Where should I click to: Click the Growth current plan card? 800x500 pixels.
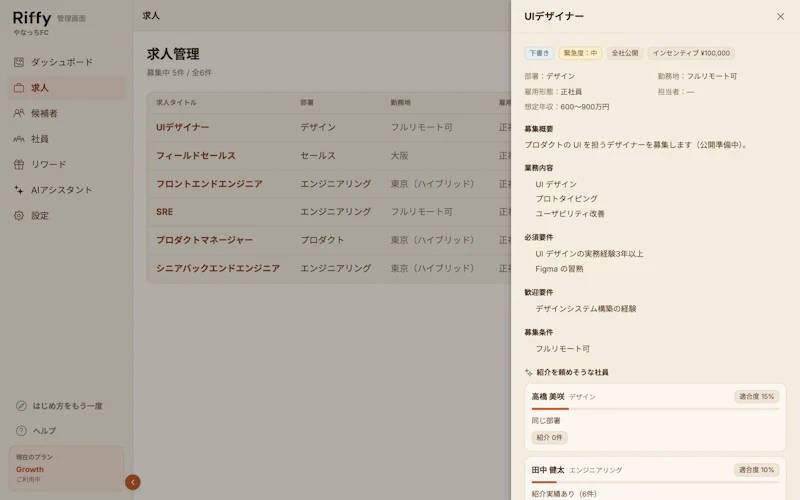pyautogui.click(x=66, y=468)
